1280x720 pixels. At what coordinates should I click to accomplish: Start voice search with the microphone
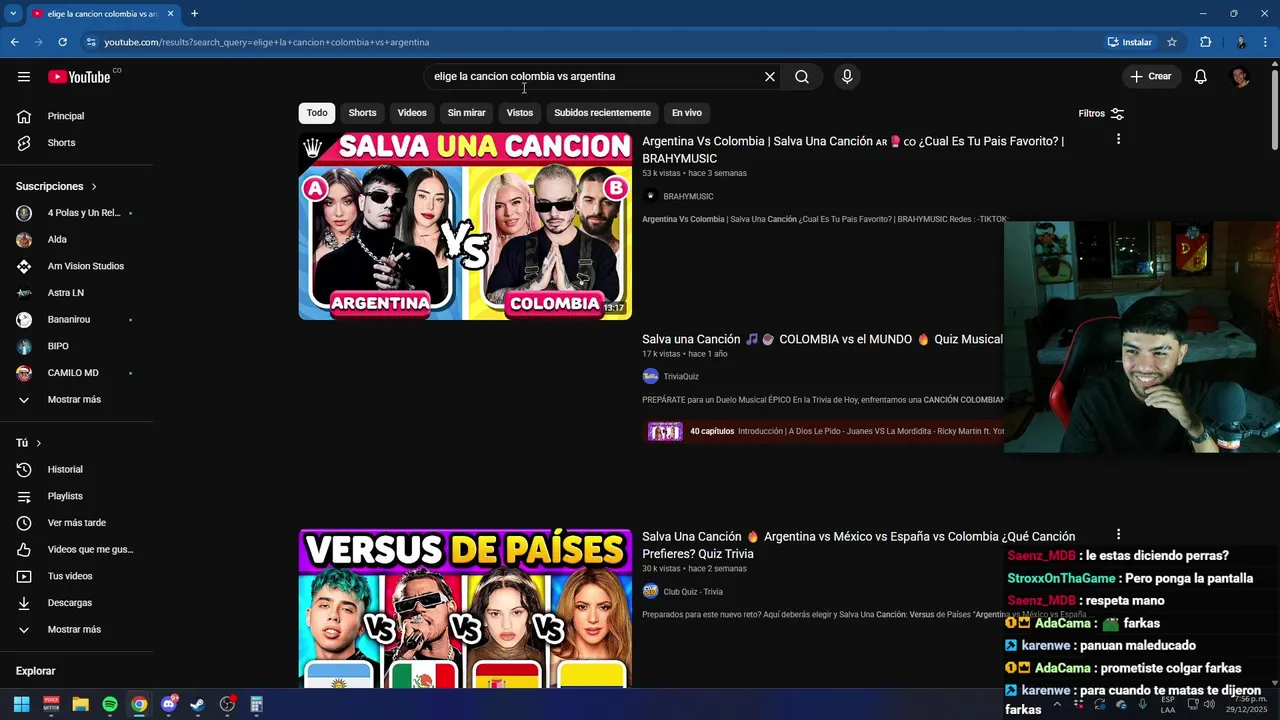pyautogui.click(x=847, y=77)
